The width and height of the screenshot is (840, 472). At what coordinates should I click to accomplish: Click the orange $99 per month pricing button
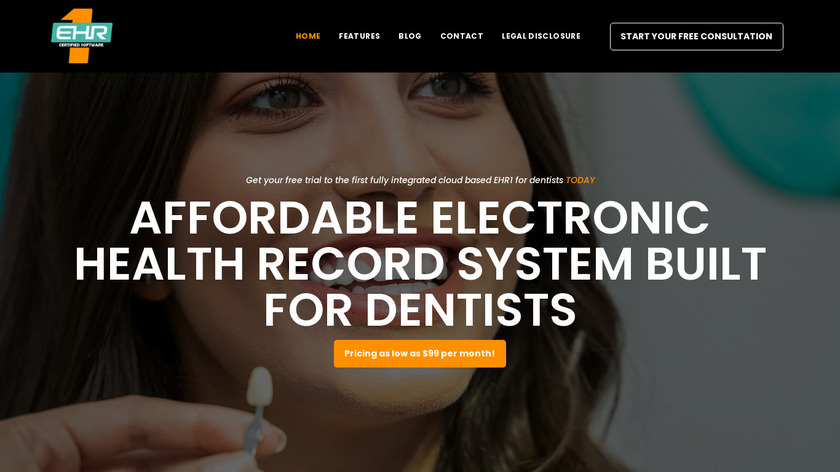[x=419, y=354]
